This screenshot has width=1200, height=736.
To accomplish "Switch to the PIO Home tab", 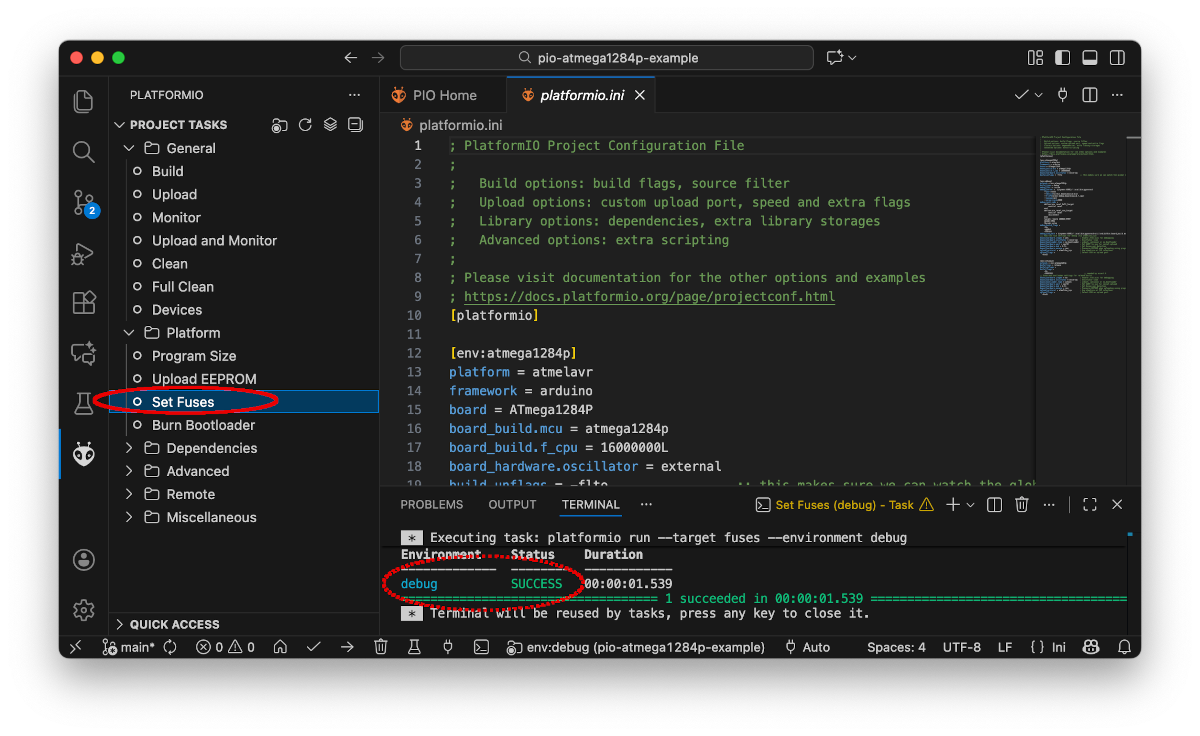I will coord(443,95).
